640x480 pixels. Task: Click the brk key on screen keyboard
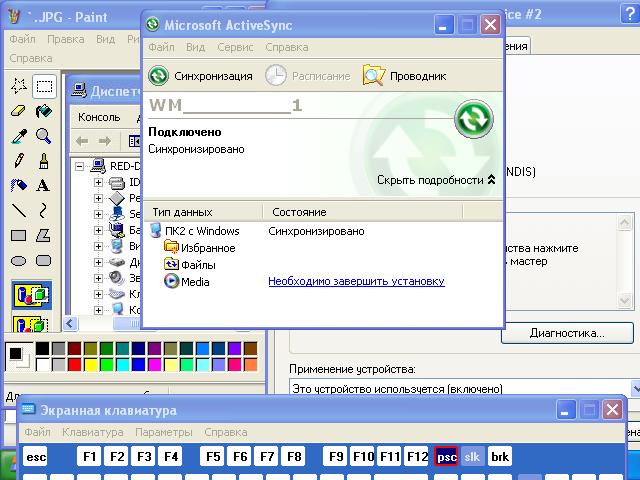click(500, 456)
